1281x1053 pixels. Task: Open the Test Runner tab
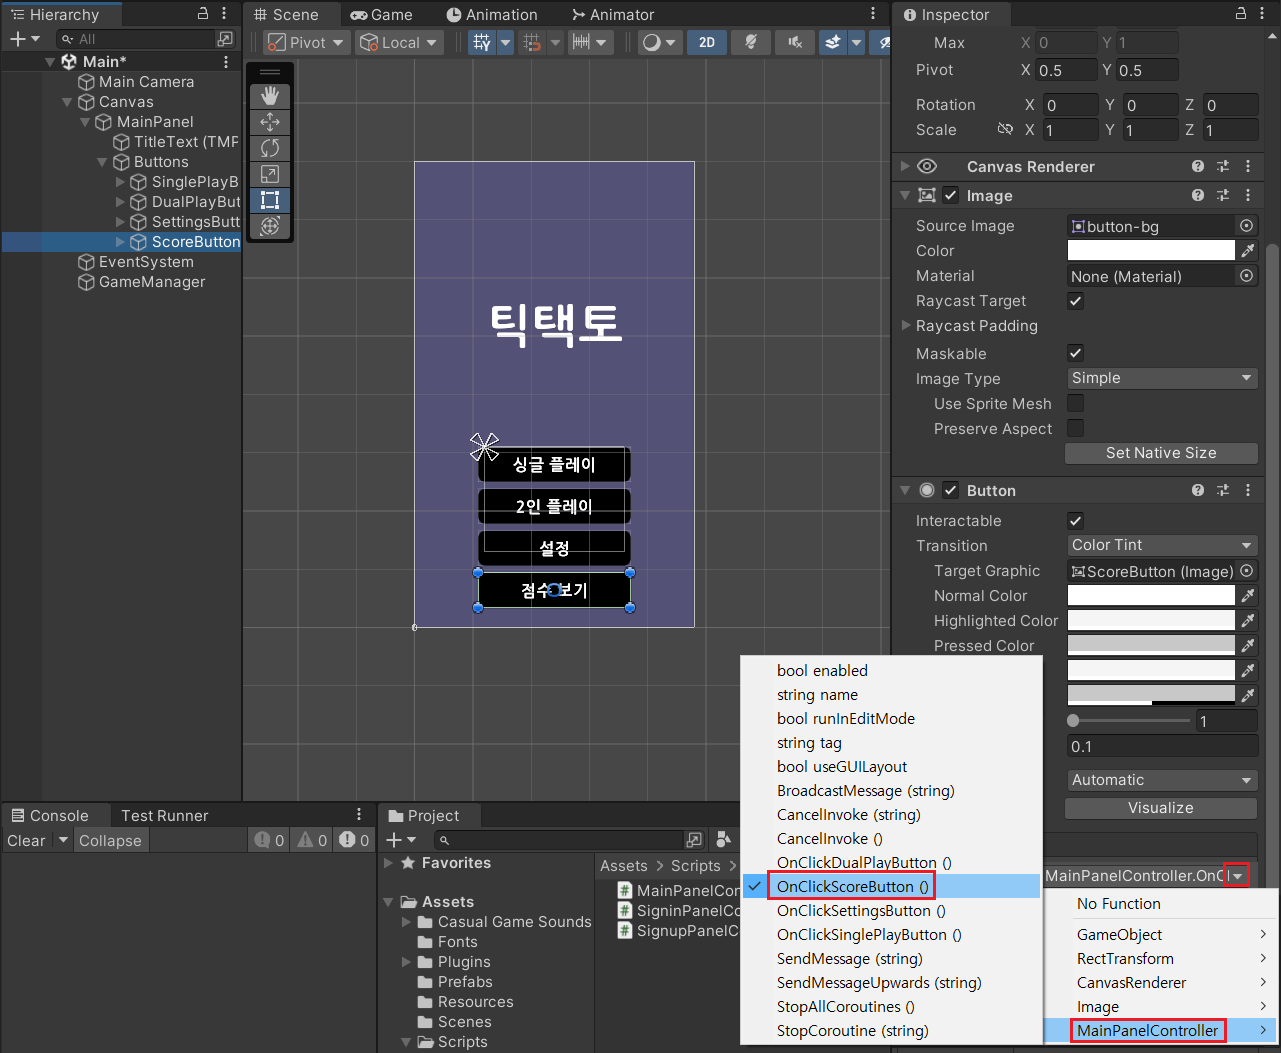(165, 815)
